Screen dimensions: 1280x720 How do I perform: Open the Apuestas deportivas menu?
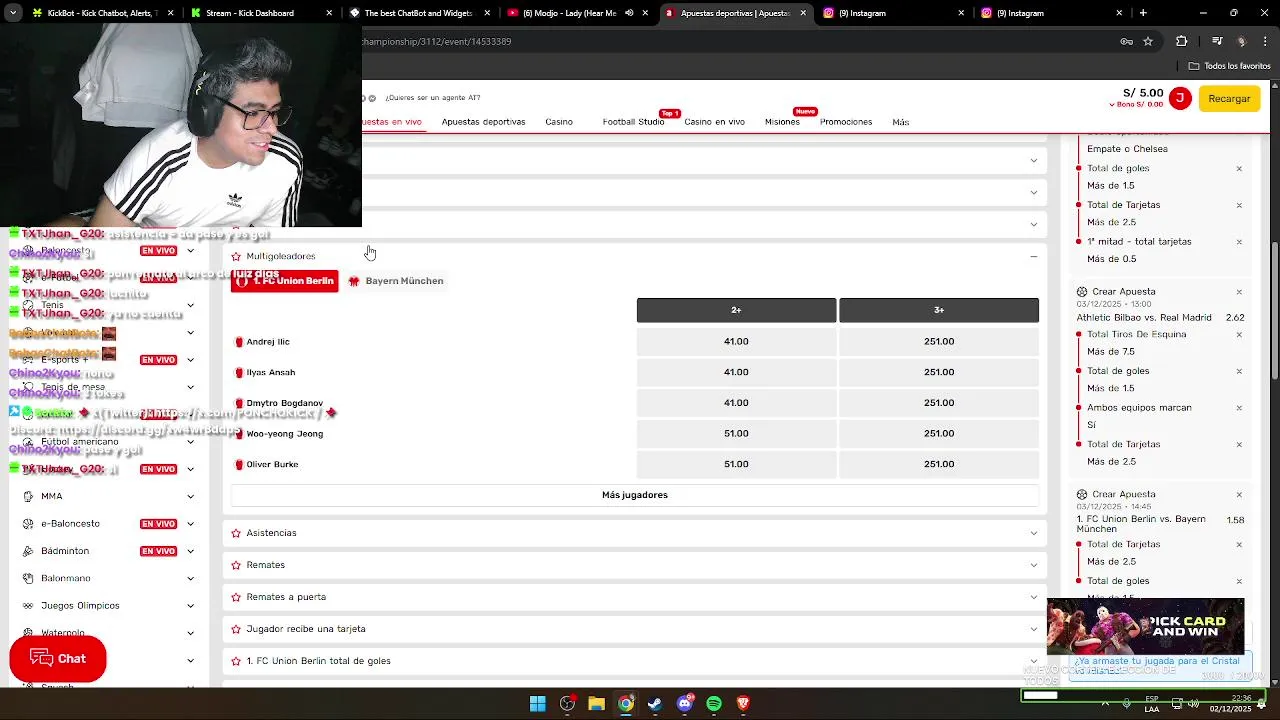[x=483, y=122]
